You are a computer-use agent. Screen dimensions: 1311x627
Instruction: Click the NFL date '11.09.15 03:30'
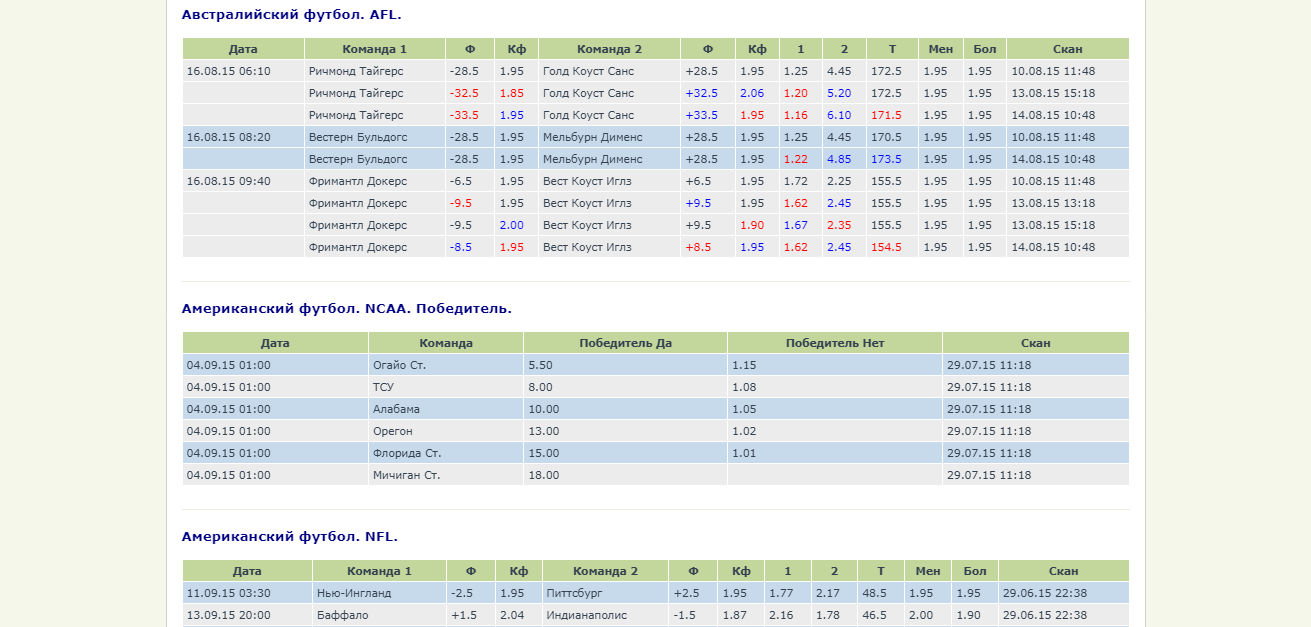tap(228, 593)
